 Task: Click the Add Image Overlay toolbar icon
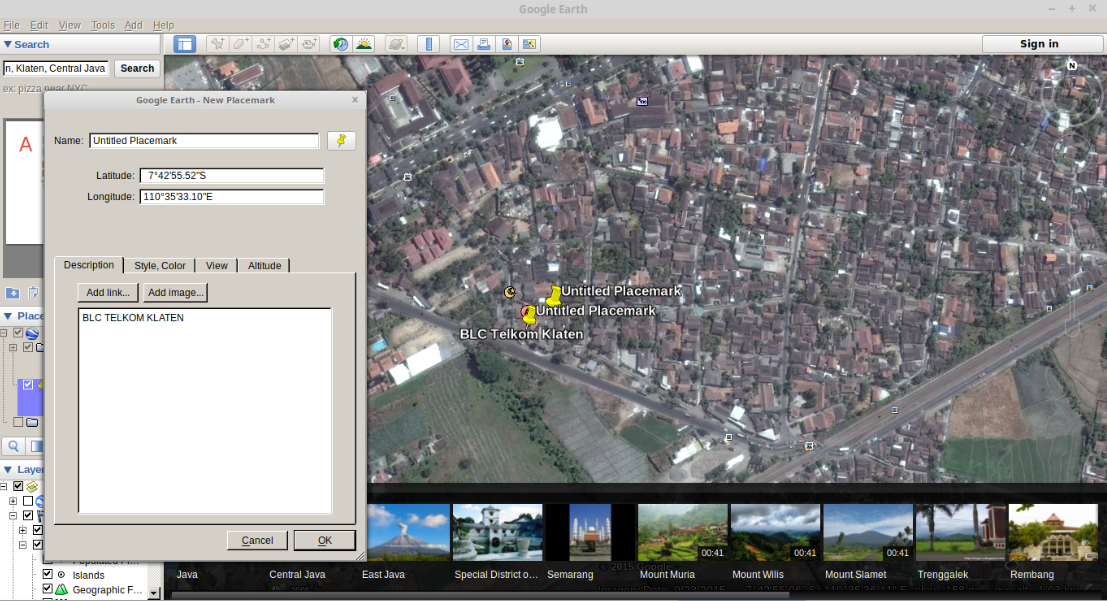286,44
